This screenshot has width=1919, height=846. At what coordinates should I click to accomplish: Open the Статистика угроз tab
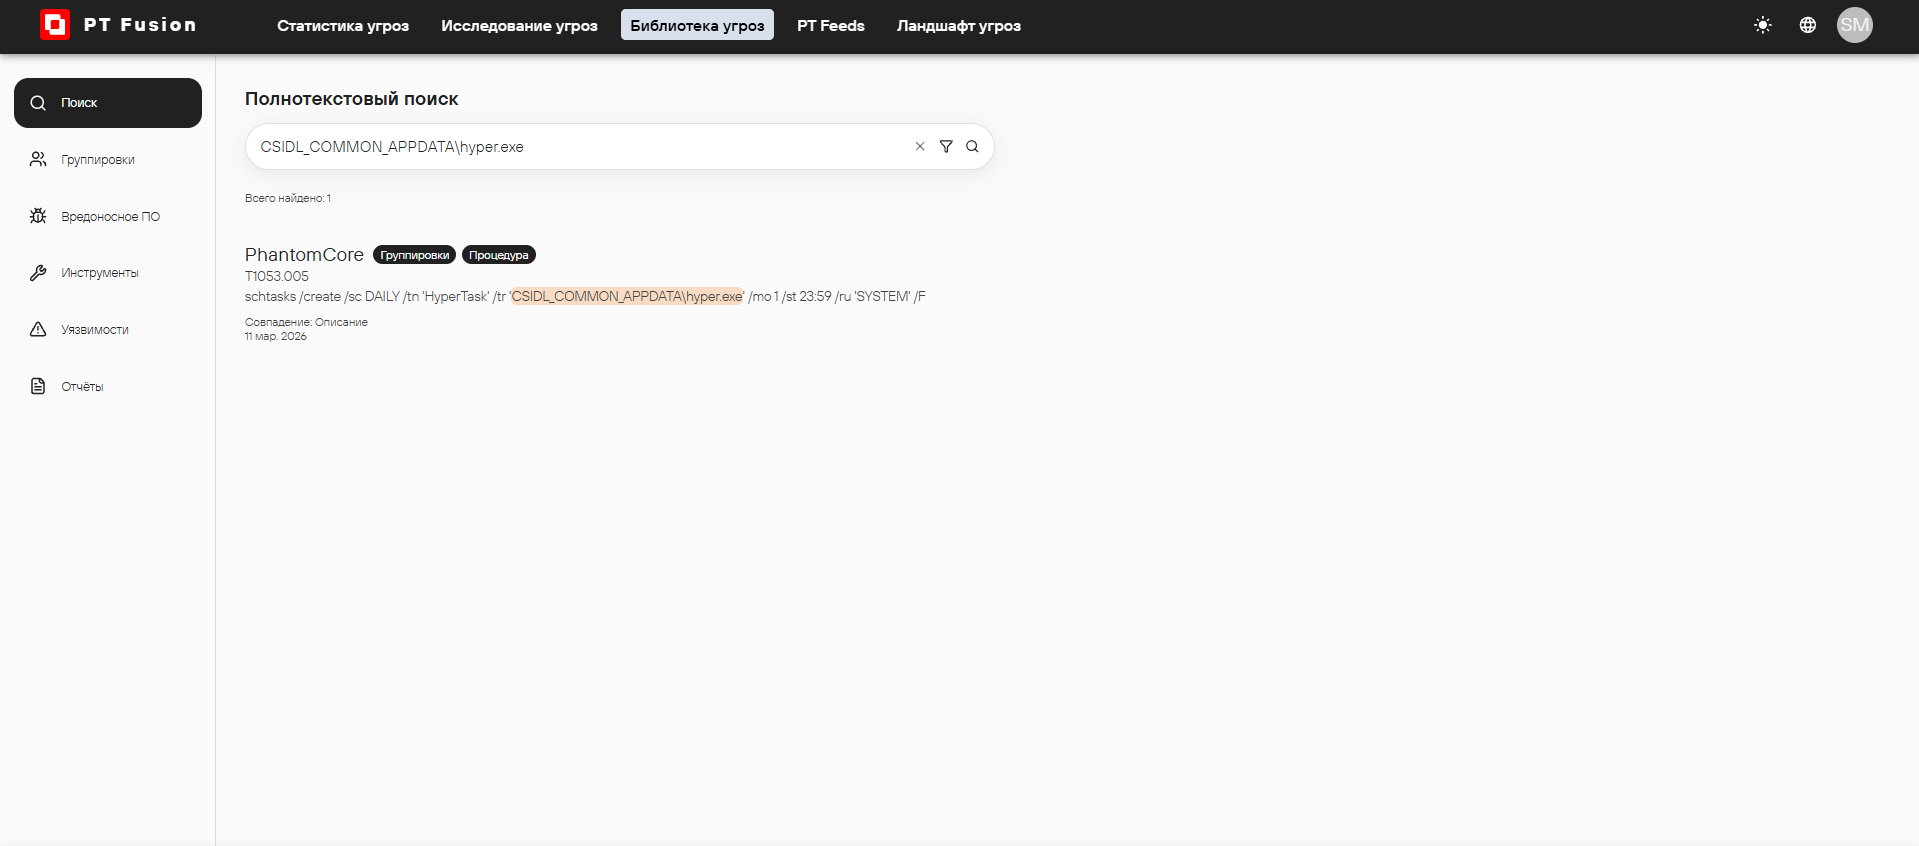[x=343, y=25]
